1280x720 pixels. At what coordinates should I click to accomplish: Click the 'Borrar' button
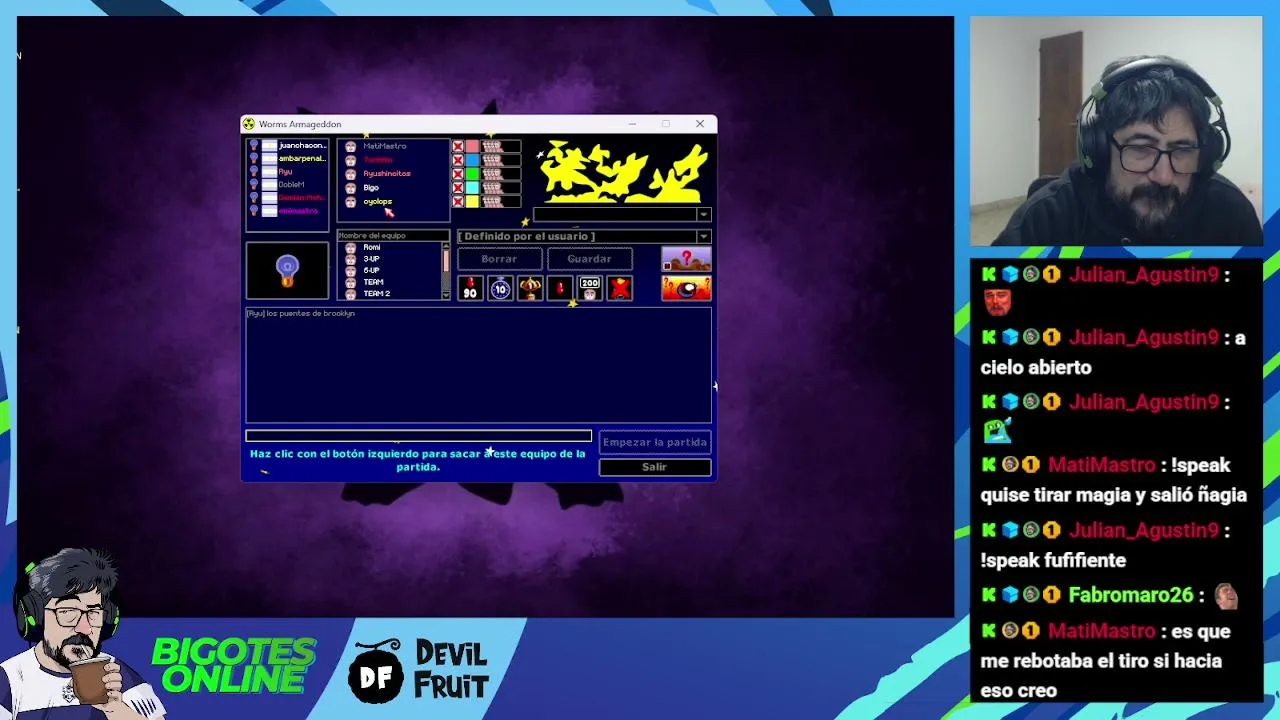499,259
